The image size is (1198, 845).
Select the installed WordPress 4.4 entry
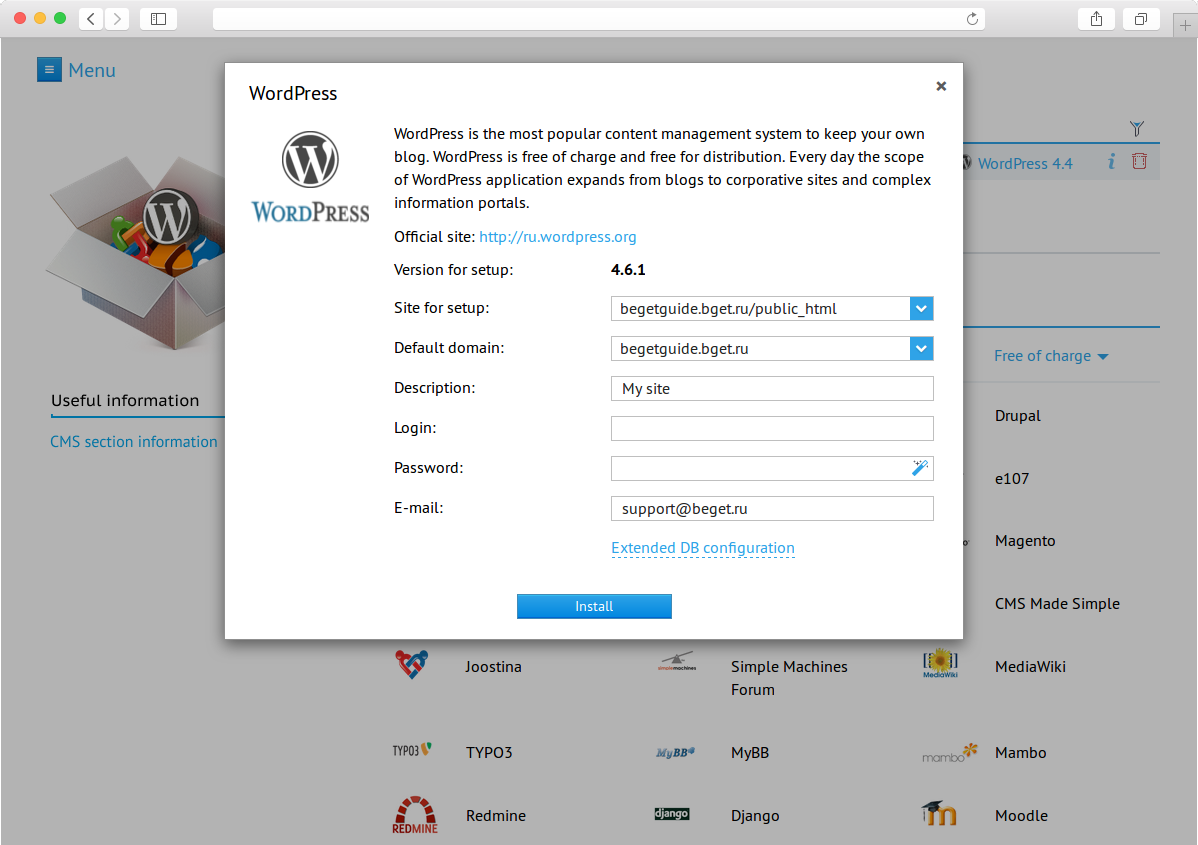[x=1025, y=163]
